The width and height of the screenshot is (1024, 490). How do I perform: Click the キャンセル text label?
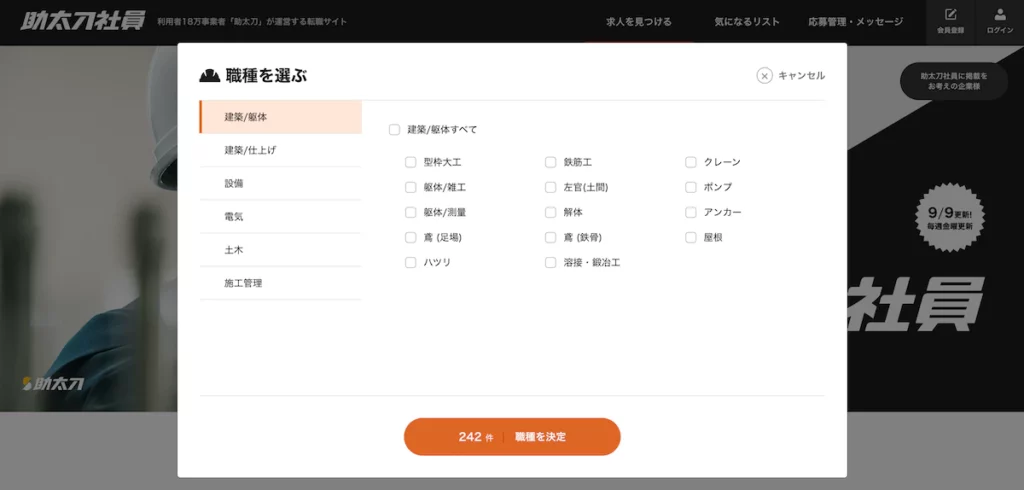[801, 76]
